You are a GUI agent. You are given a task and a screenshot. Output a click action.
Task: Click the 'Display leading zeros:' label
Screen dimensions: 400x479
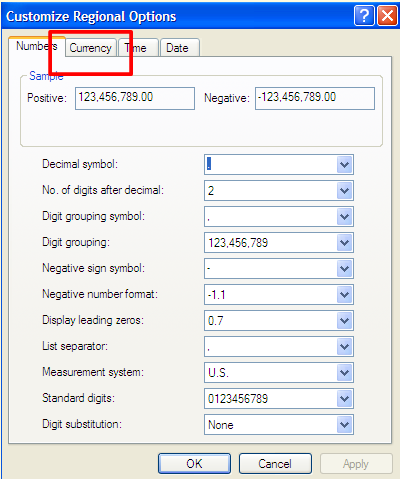(93, 320)
